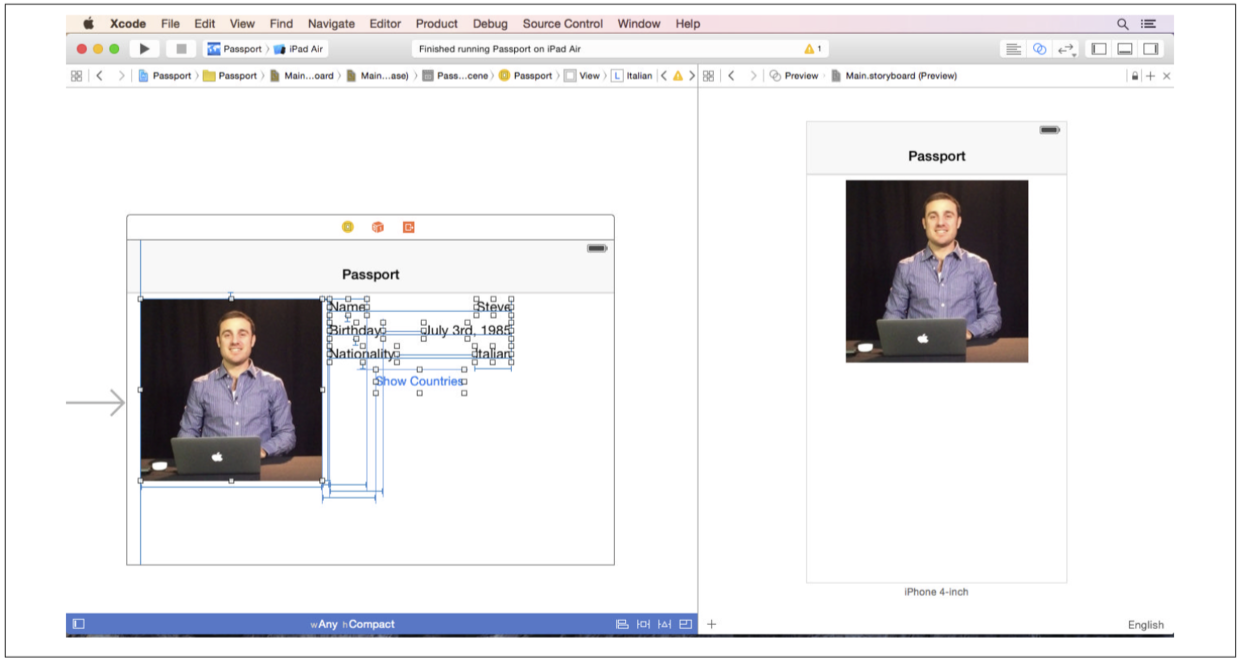1240x661 pixels.
Task: Click the Stop button in toolbar
Action: 181,49
